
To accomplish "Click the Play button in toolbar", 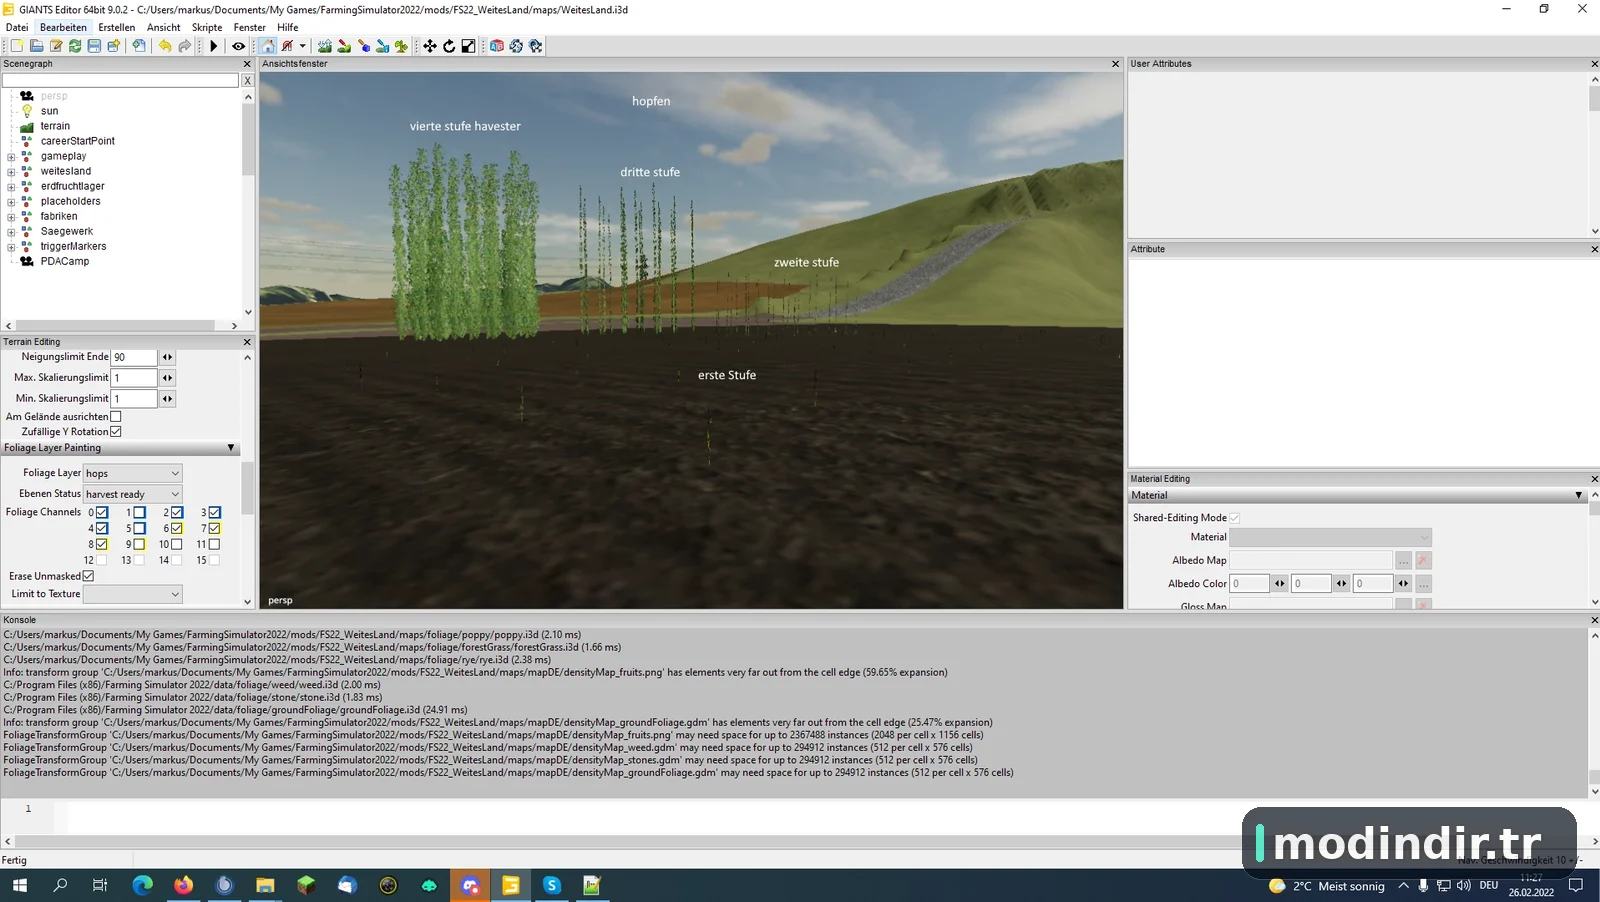I will pos(213,46).
